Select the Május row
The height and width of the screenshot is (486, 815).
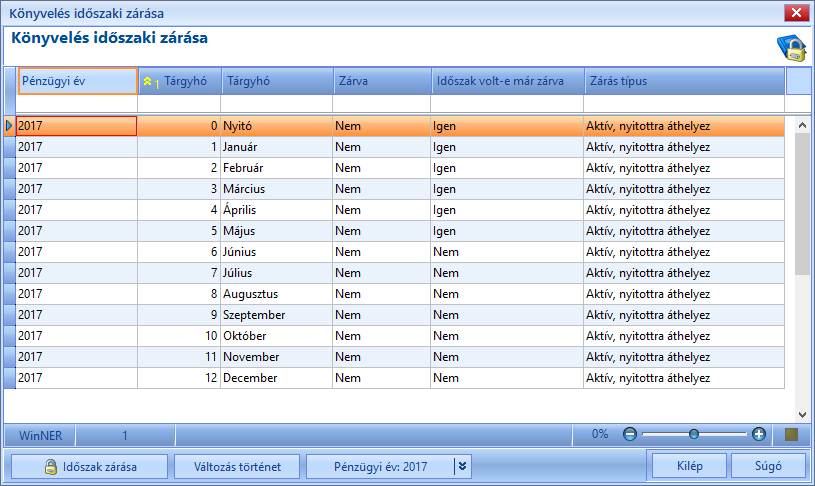tap(400, 231)
